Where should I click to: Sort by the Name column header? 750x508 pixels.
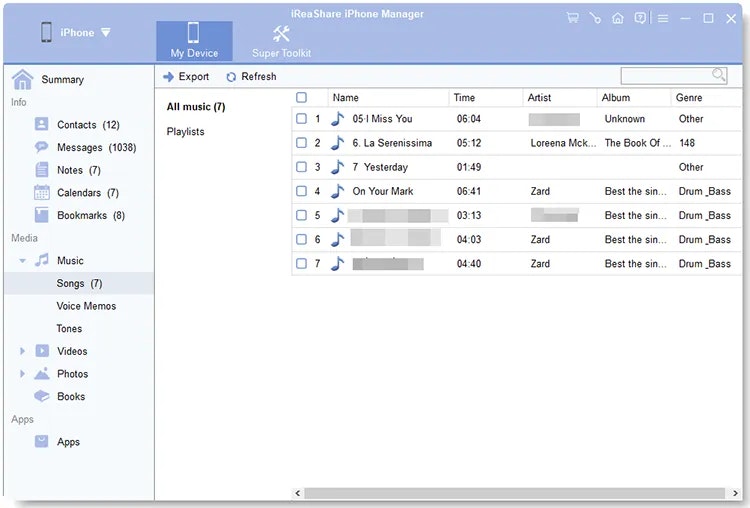(388, 98)
